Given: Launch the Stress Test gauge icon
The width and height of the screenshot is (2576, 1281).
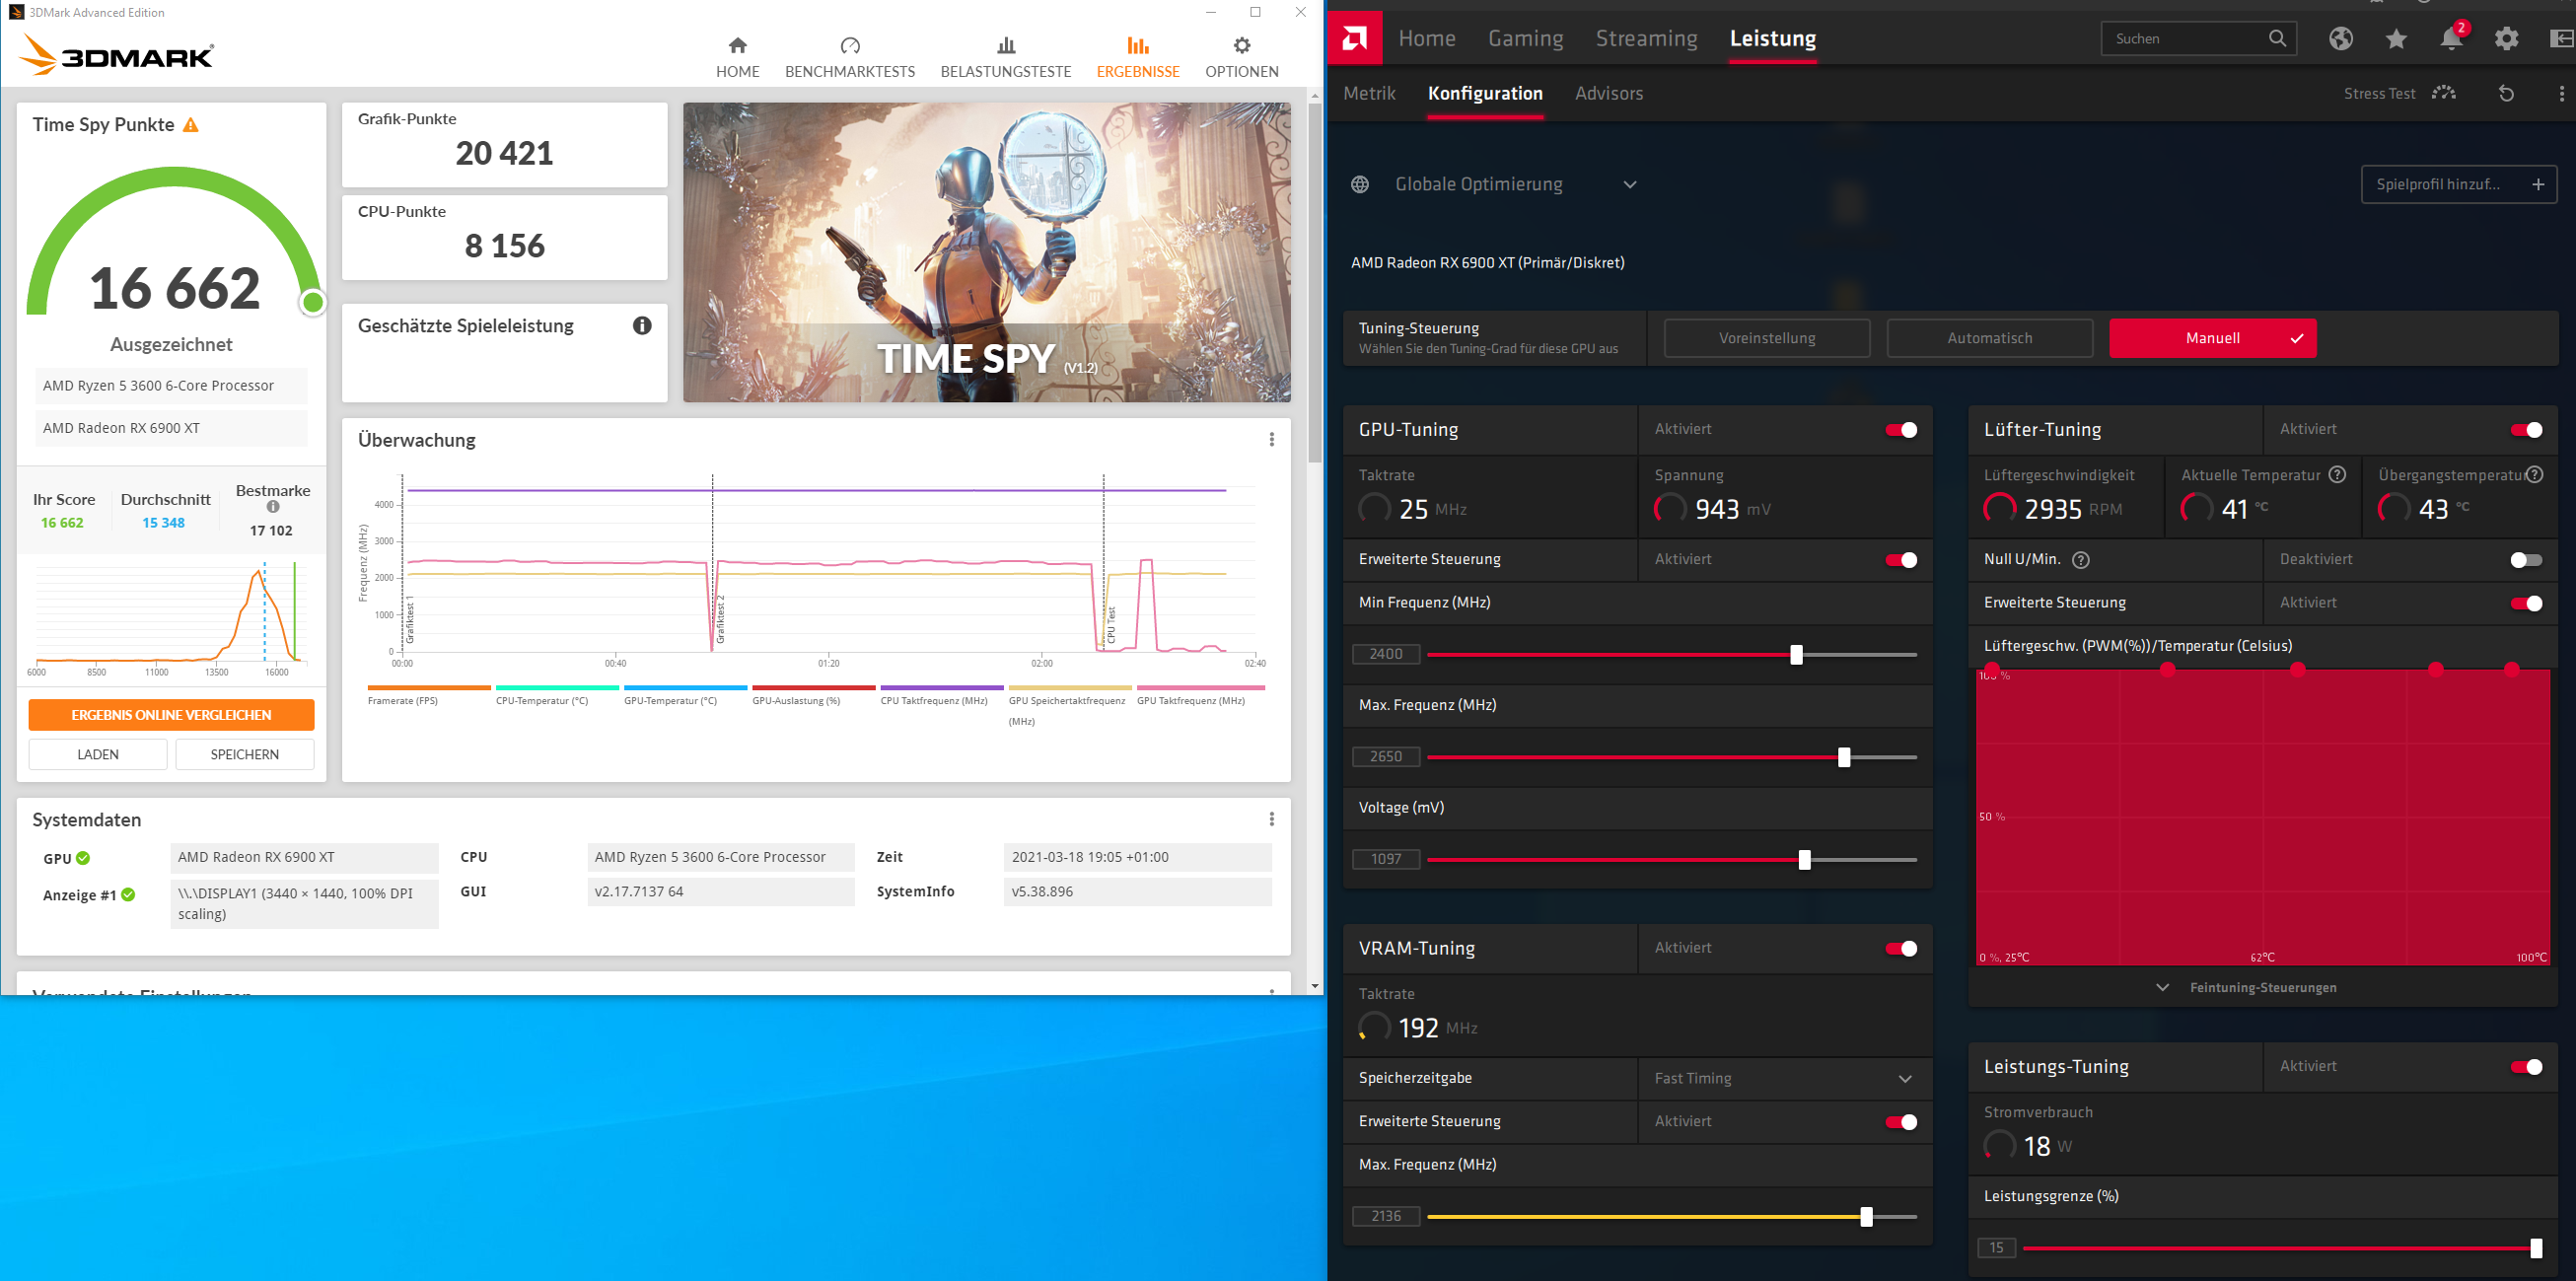Looking at the screenshot, I should tap(2444, 93).
